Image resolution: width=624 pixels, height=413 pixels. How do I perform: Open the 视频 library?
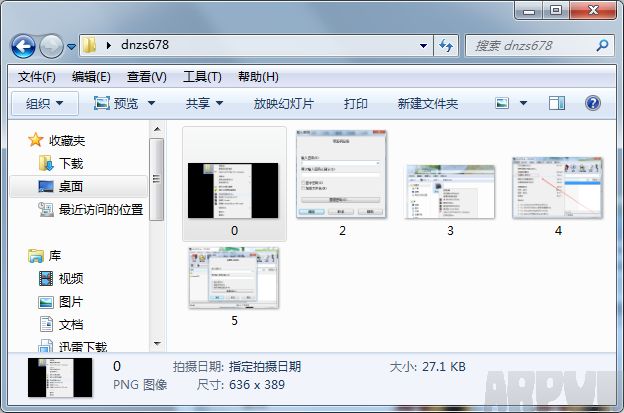point(71,279)
